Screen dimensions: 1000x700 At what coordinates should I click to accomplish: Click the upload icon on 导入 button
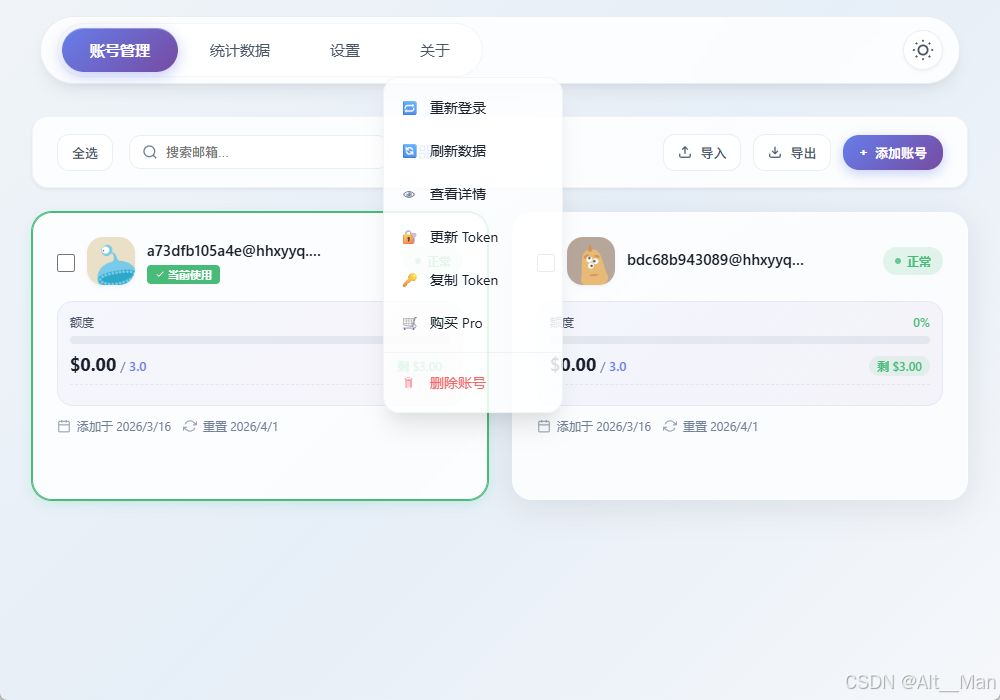click(x=685, y=152)
